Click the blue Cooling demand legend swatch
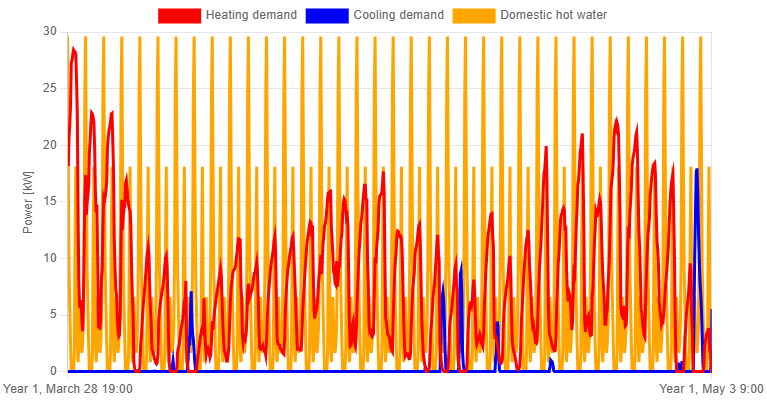Screen dimensions: 767x400 point(327,15)
